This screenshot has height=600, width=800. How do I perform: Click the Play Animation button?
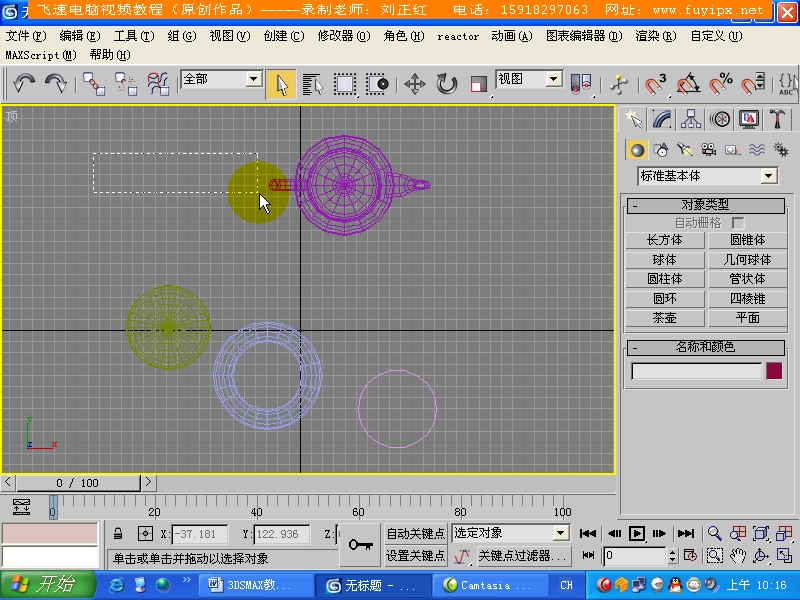pos(637,534)
